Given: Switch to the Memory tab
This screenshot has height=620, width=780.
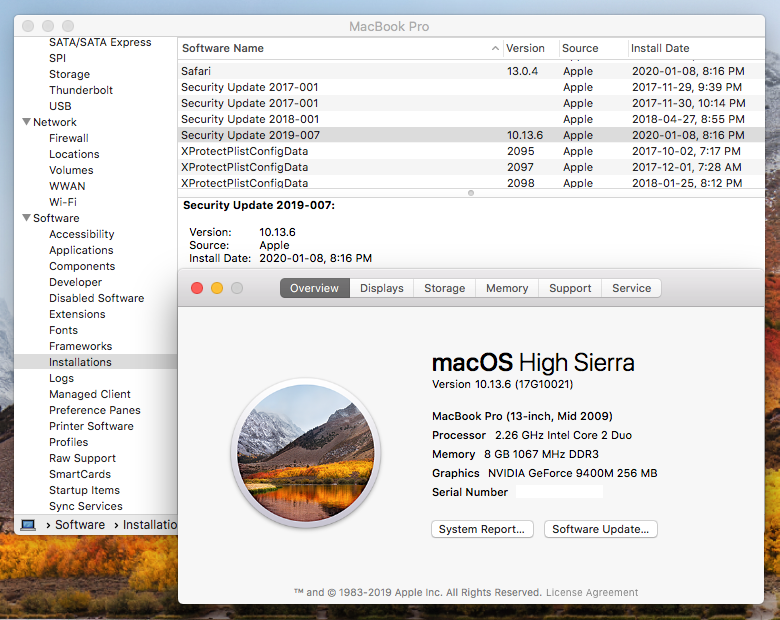Looking at the screenshot, I should point(507,288).
